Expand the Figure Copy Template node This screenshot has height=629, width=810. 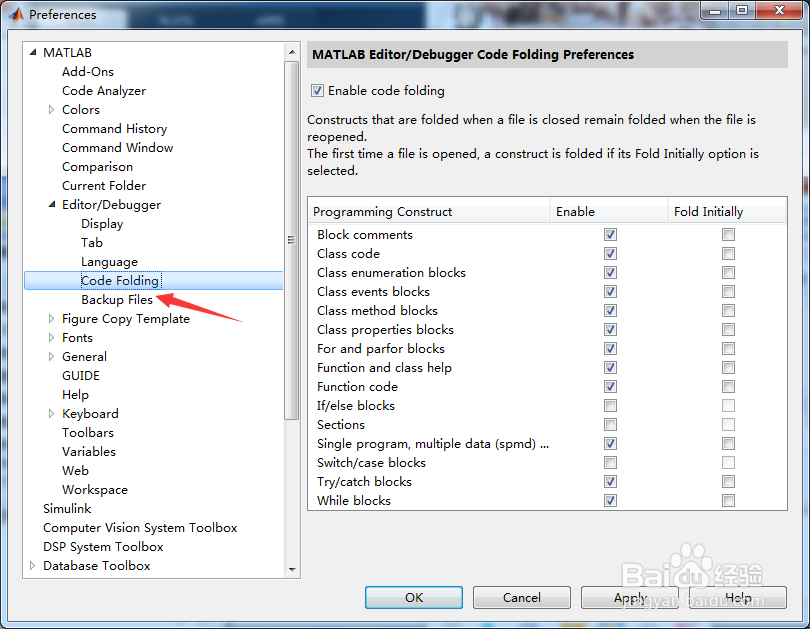tap(51, 319)
